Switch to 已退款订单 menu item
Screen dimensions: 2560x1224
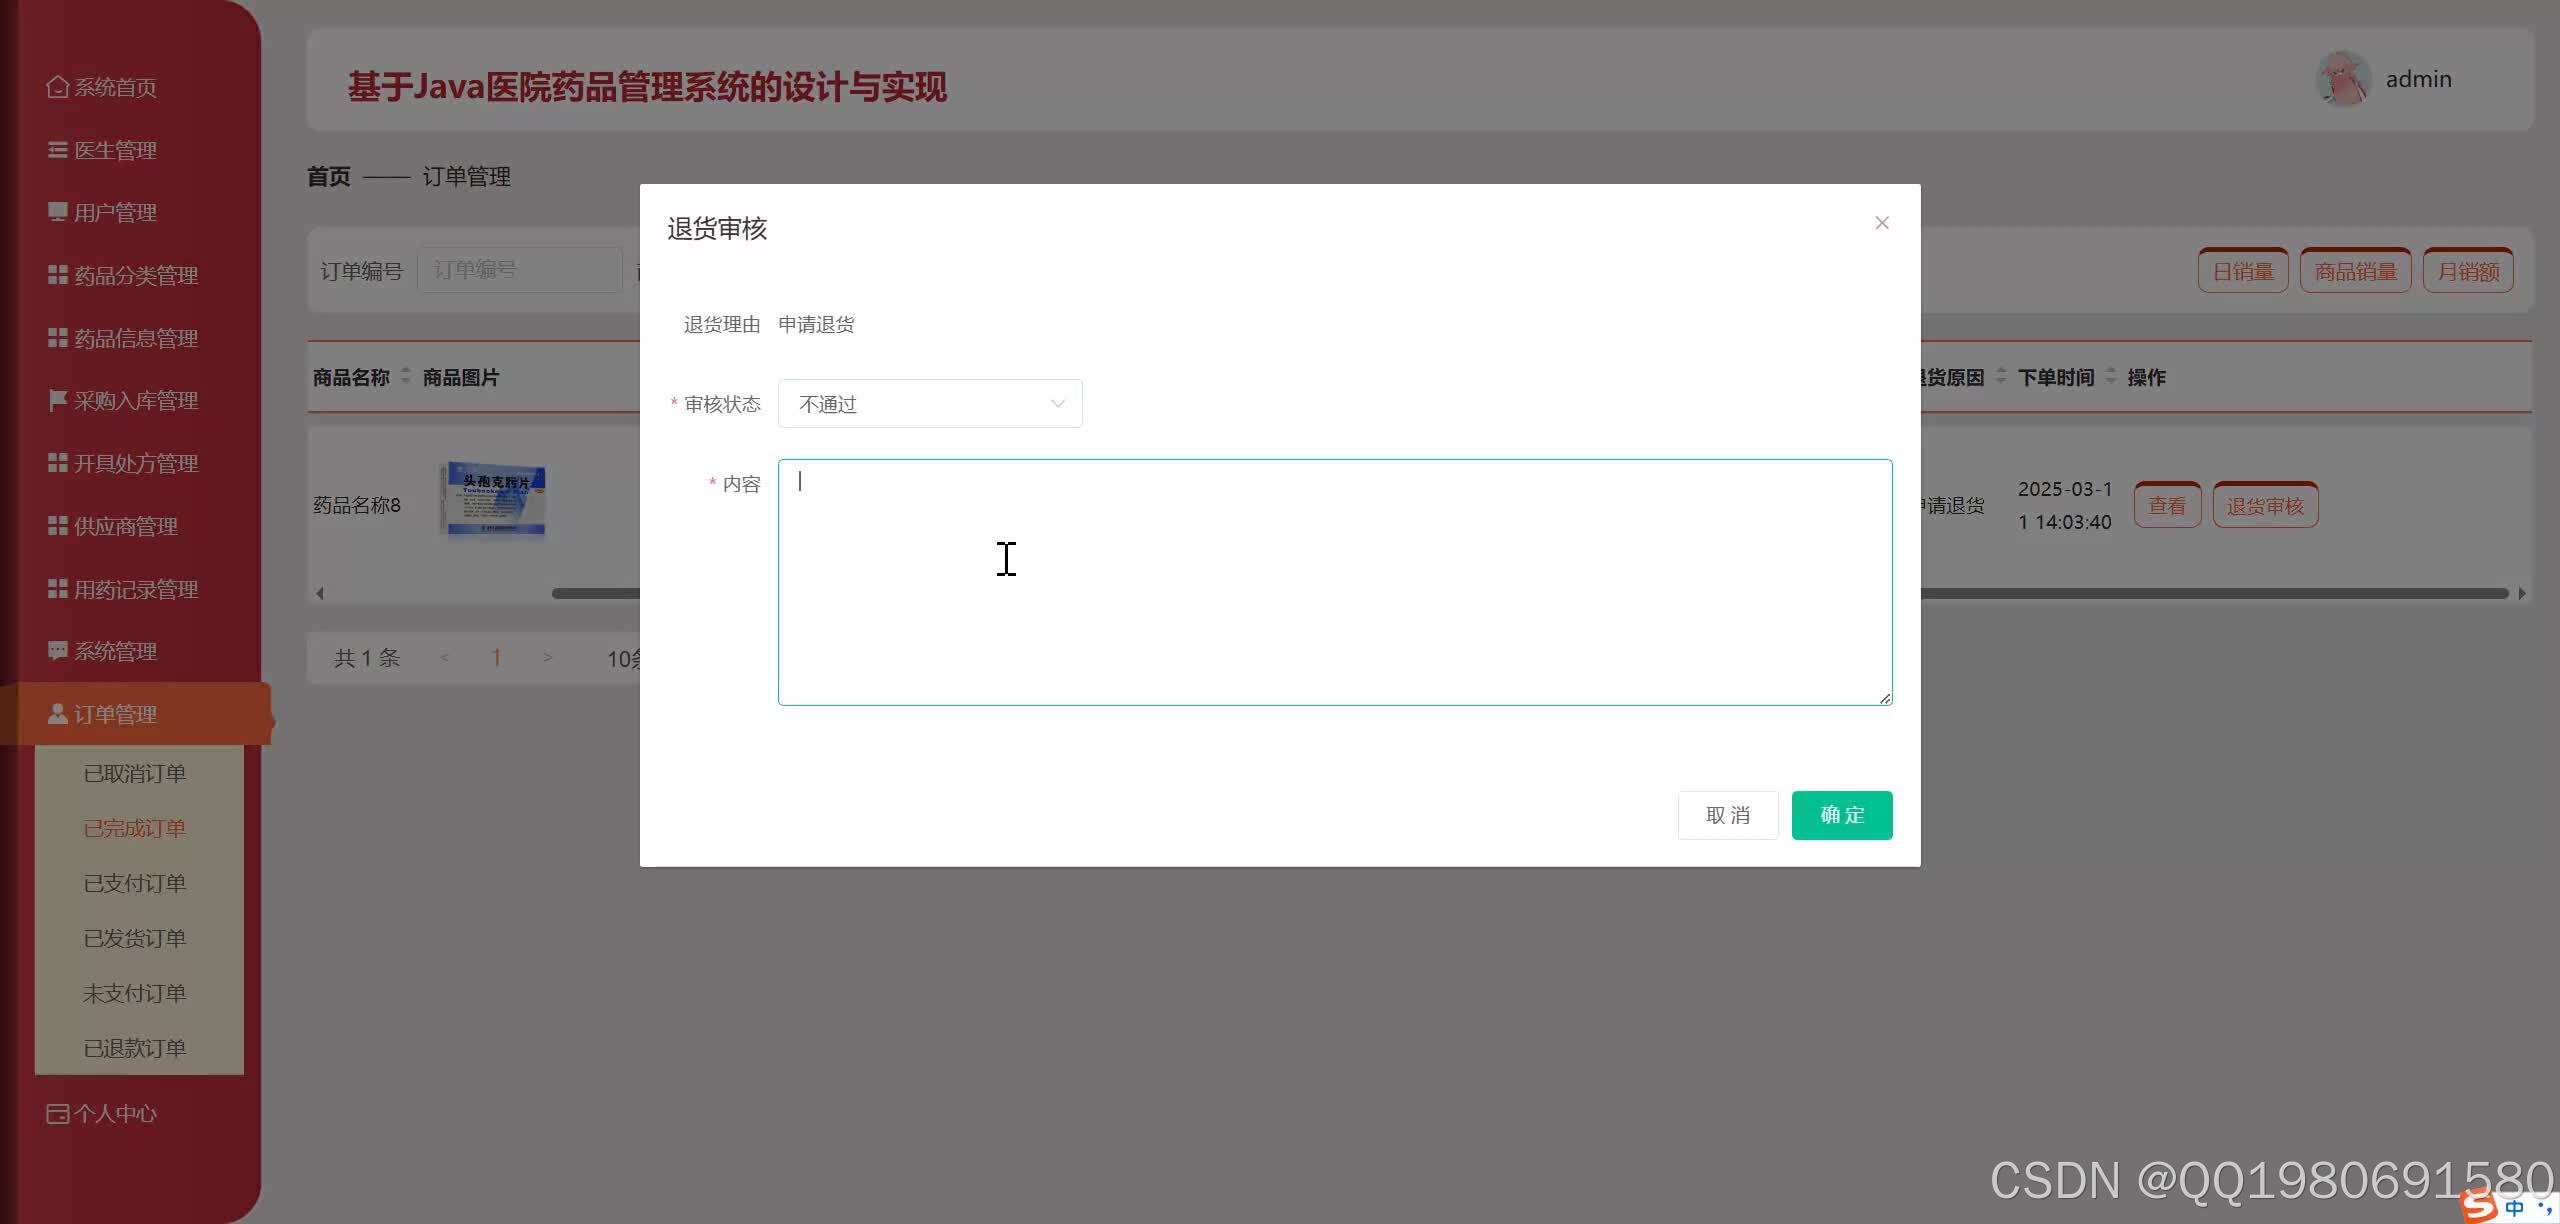(x=135, y=1048)
